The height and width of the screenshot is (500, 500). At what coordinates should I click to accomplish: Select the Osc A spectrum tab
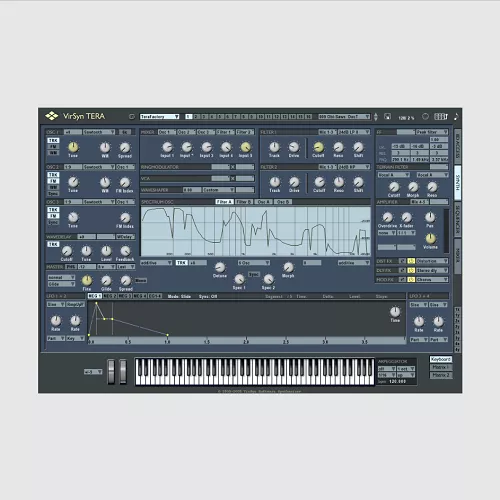coord(264,202)
